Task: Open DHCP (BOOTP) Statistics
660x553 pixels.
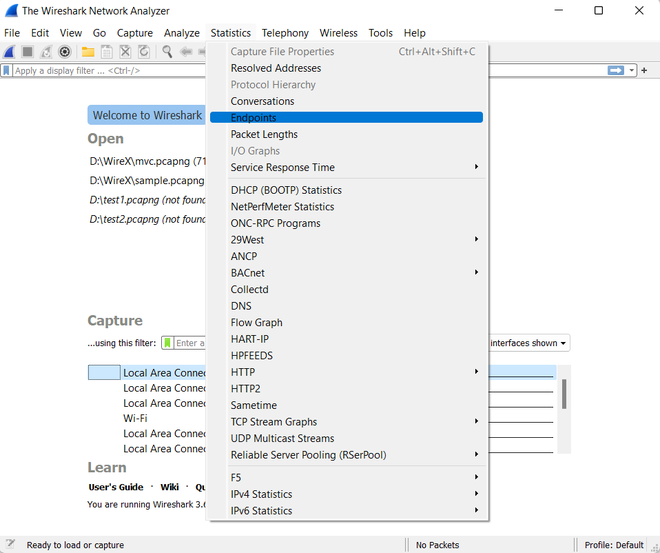Action: 346,190
